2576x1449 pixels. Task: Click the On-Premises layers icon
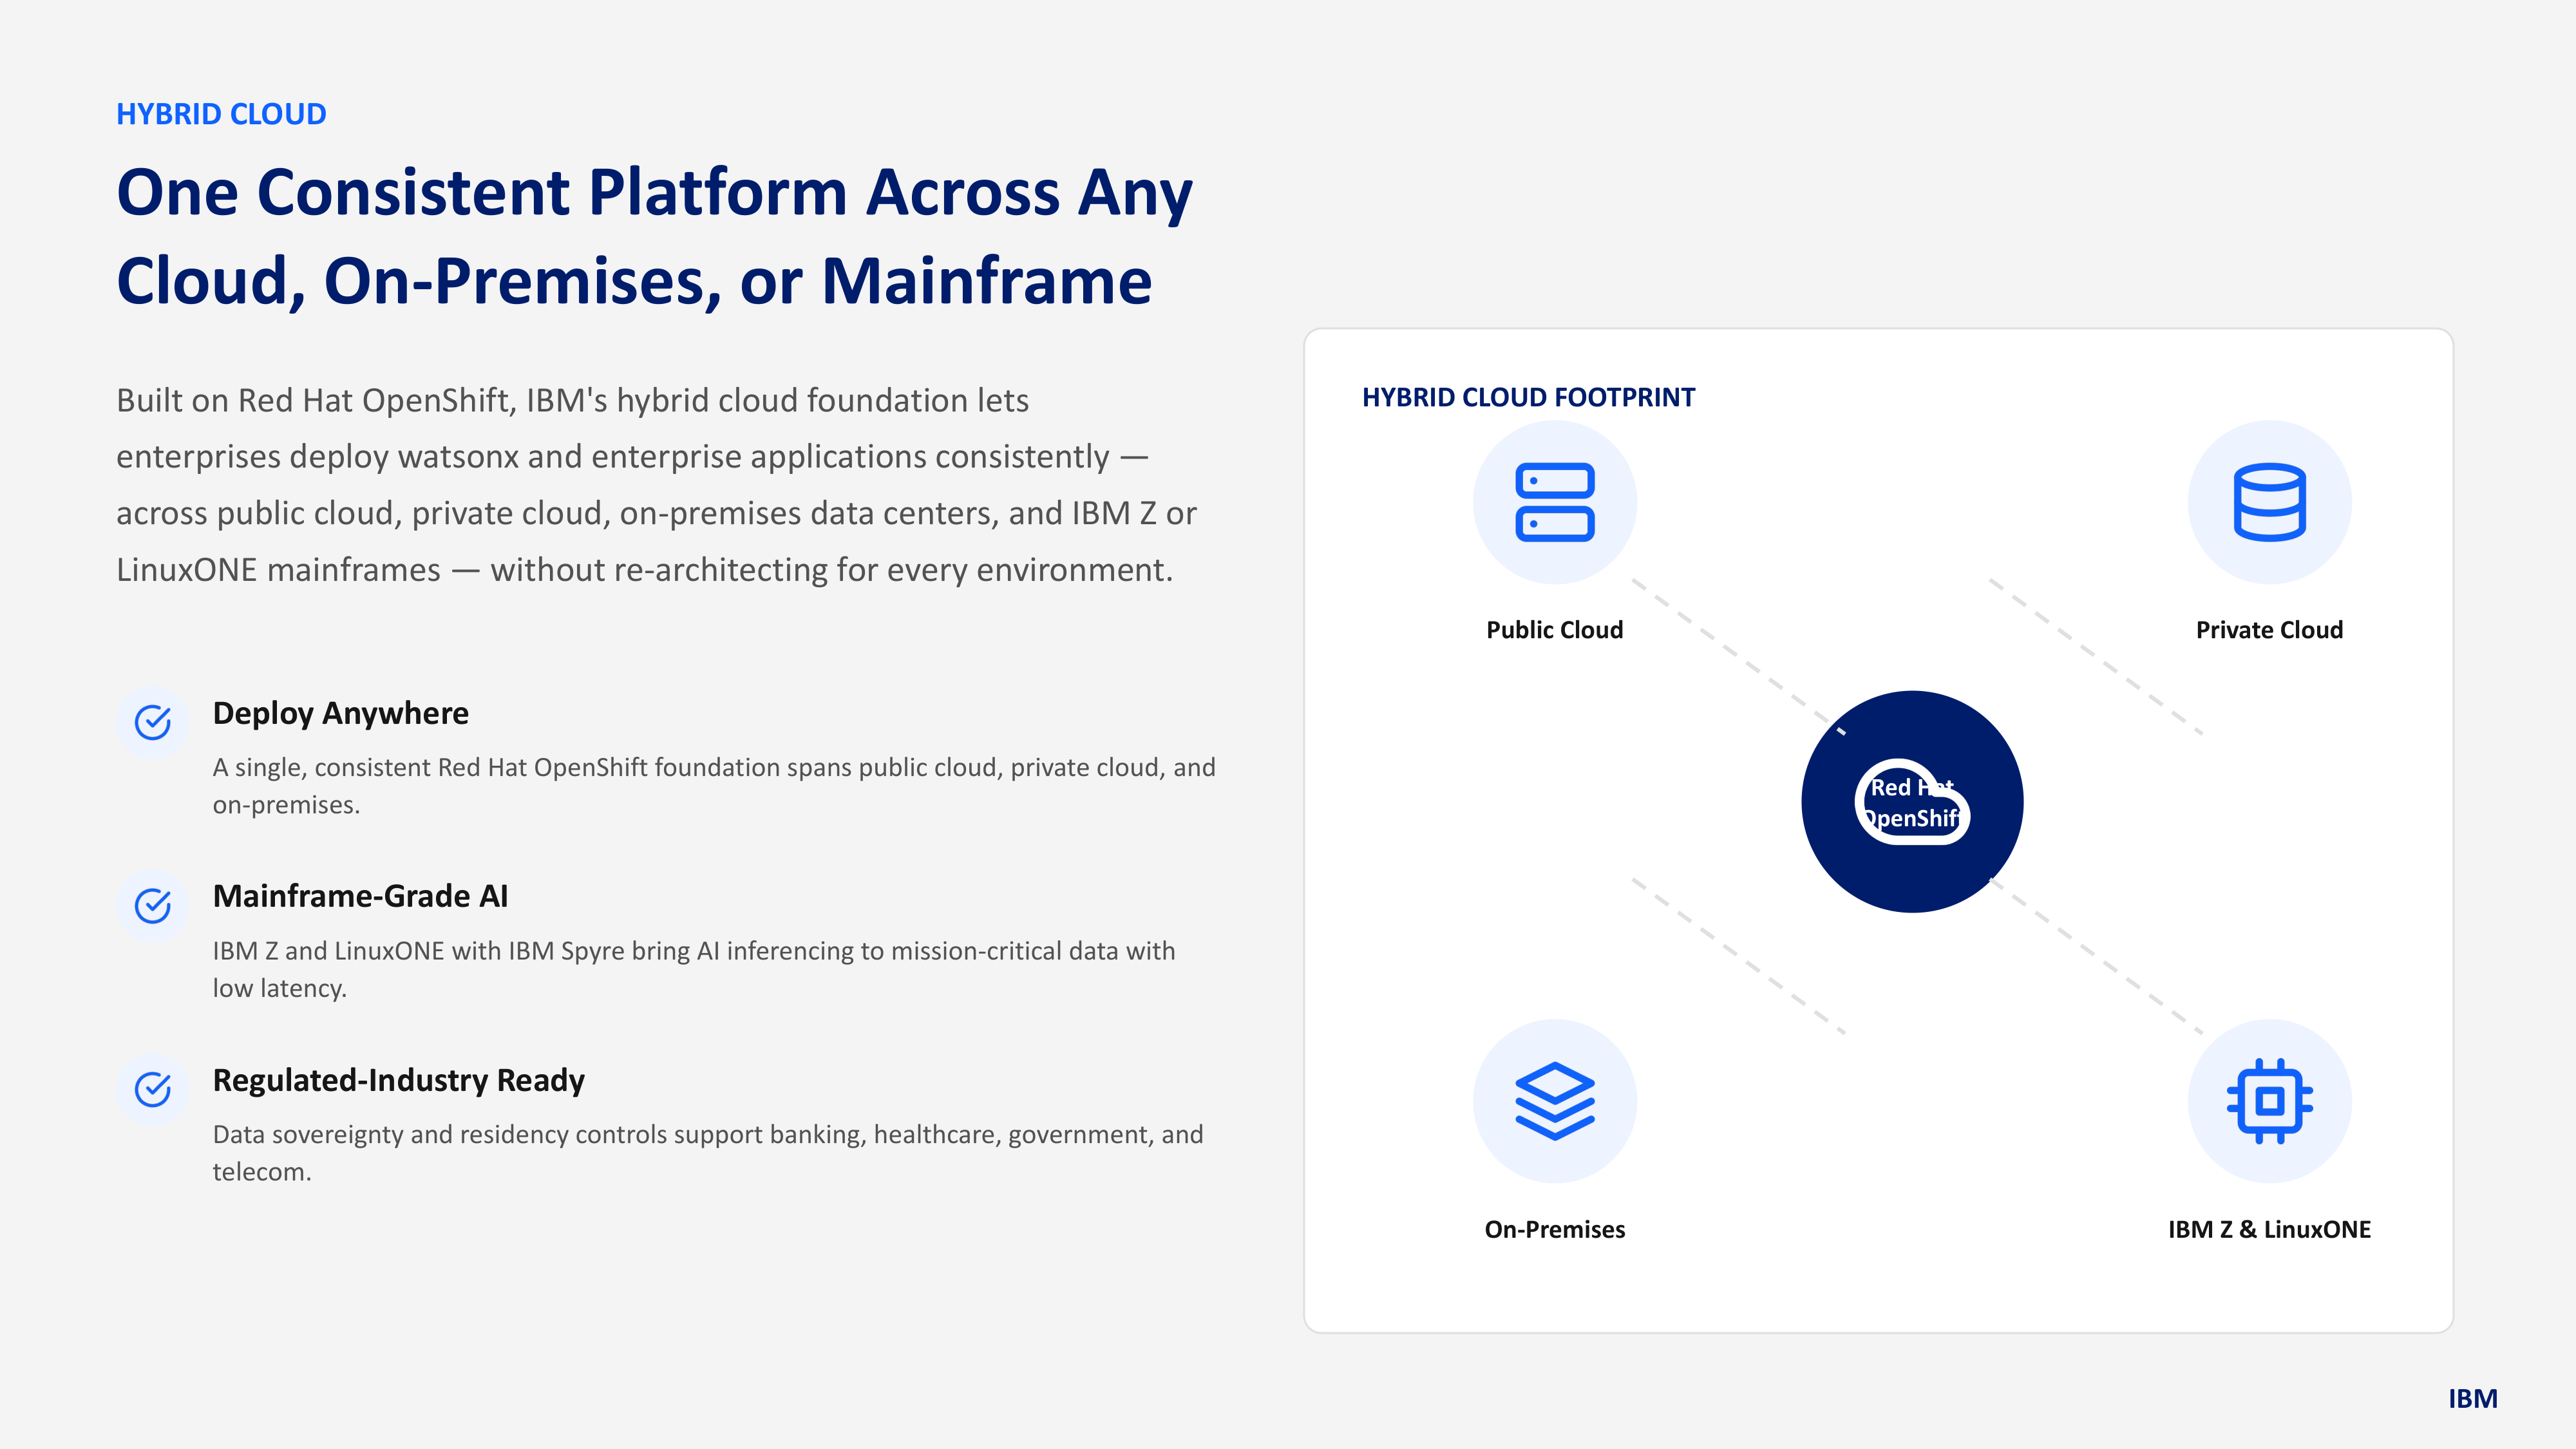(x=1554, y=1101)
